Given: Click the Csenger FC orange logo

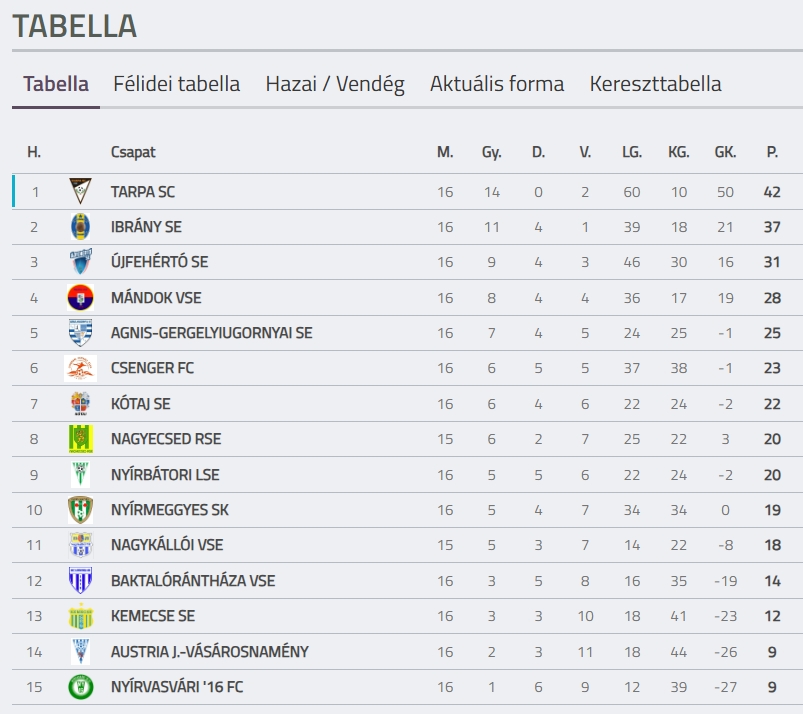Looking at the screenshot, I should tap(80, 368).
